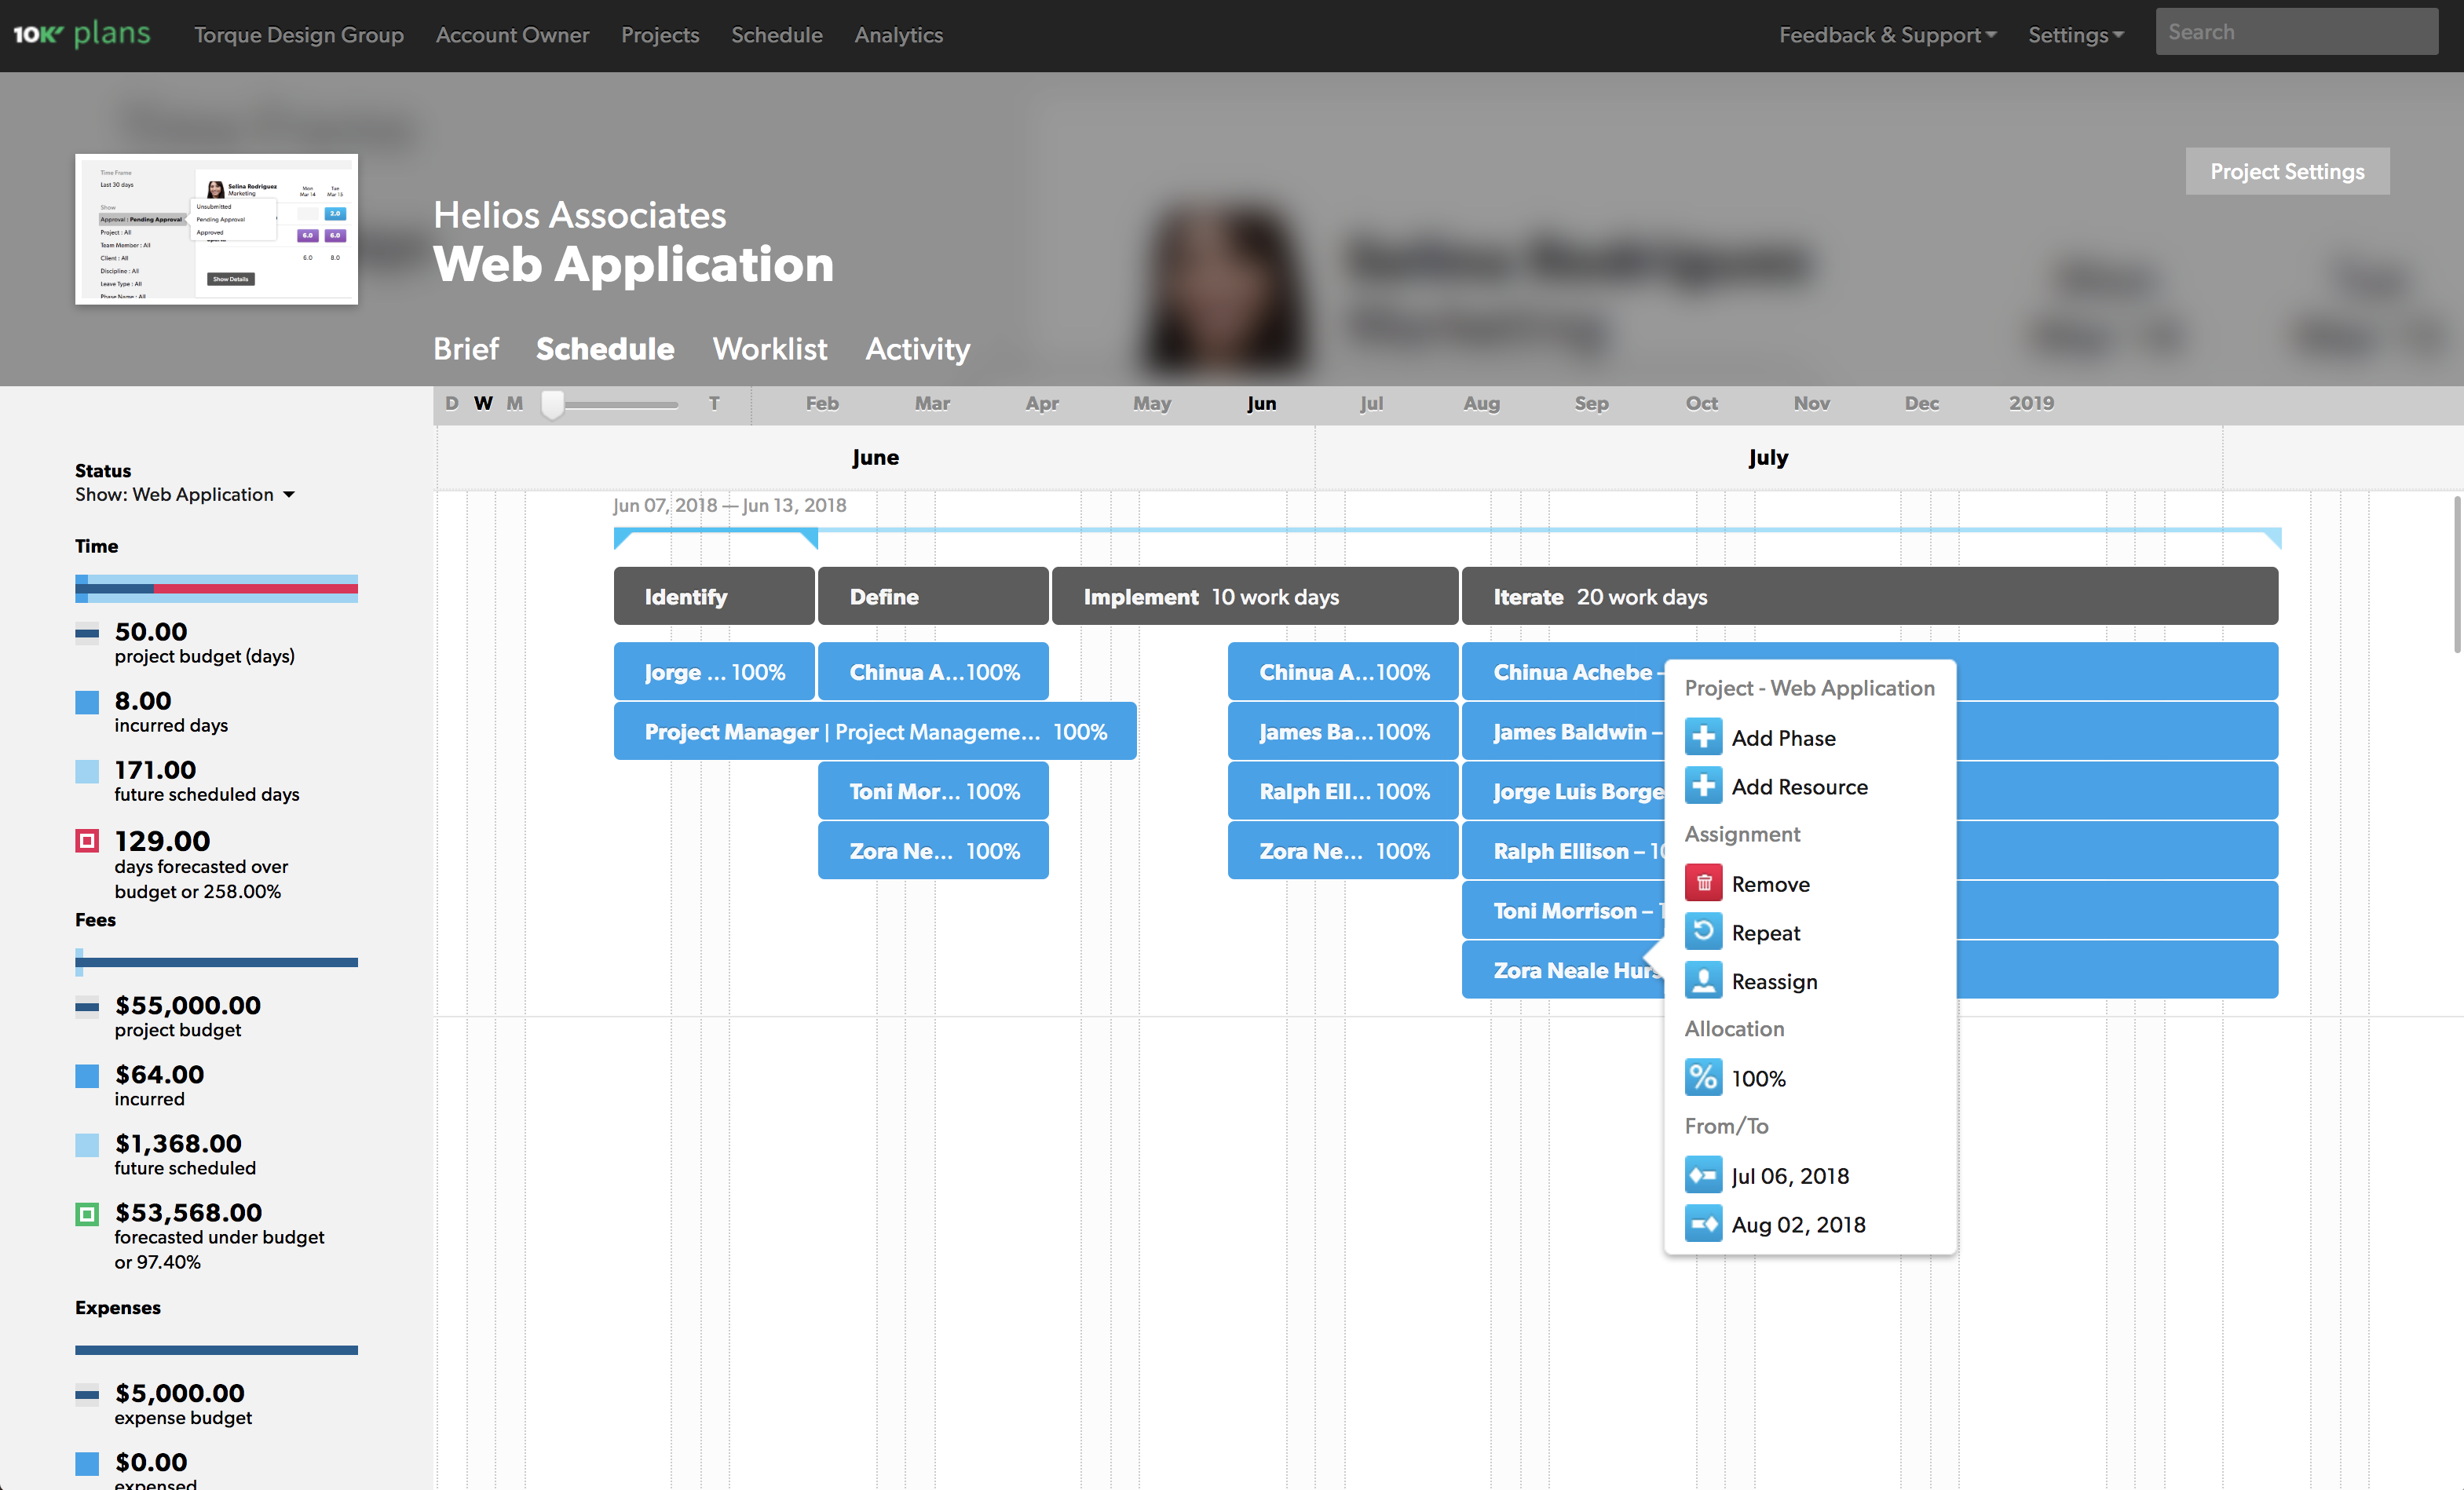Screen dimensions: 2464x1490
Task: Click the Project Manager assignment bar
Action: (x=875, y=731)
